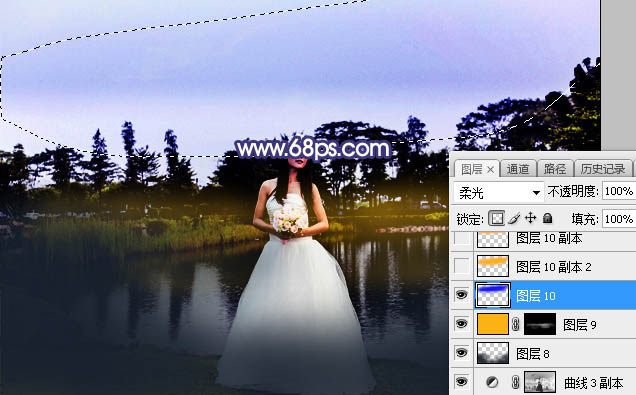Click the blue stroke thumbnail of 图层 10
The width and height of the screenshot is (636, 395).
[x=493, y=295]
